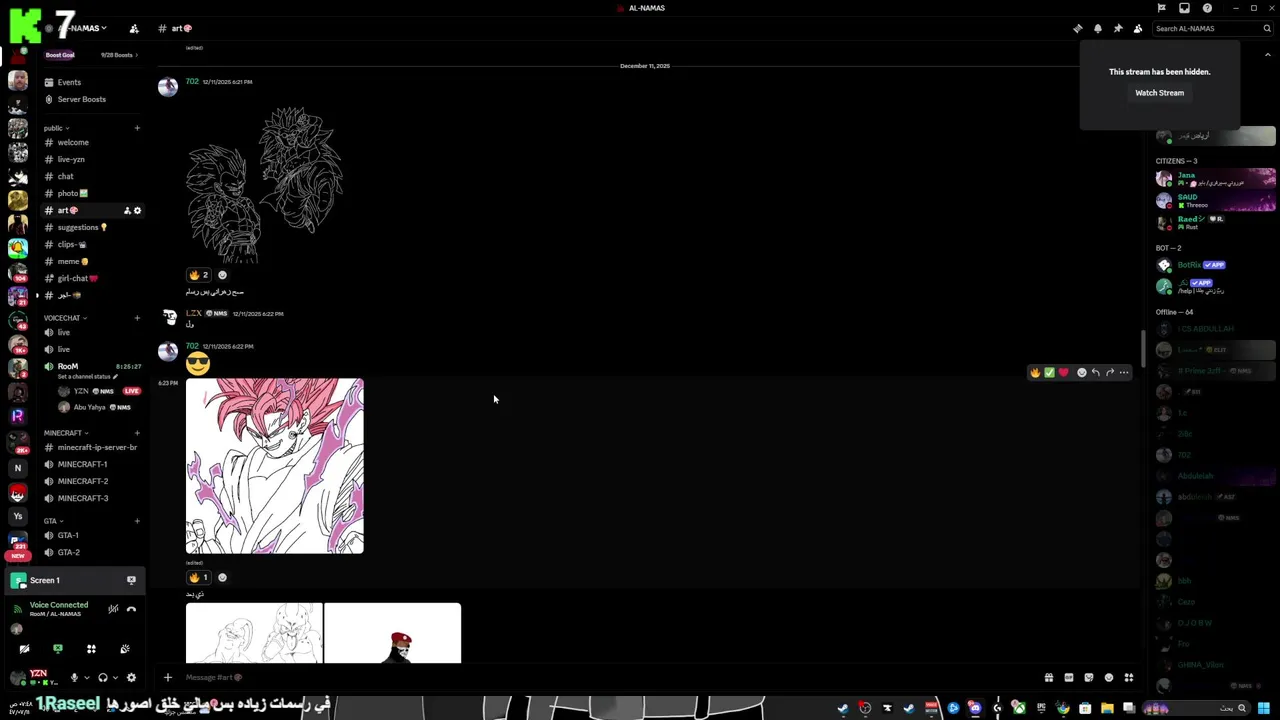1280x720 pixels.
Task: Open the microphone input options arrow
Action: [86, 678]
